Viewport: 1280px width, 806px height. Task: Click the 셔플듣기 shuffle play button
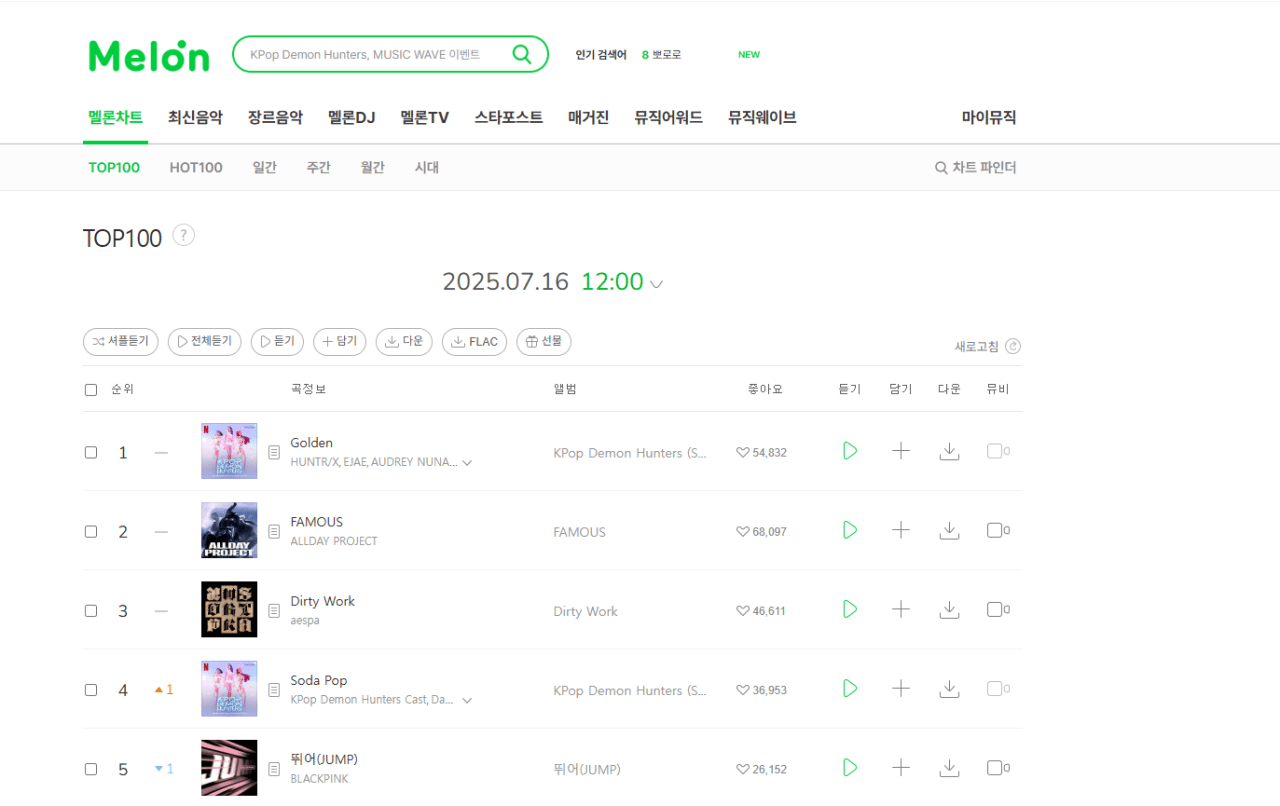(121, 341)
